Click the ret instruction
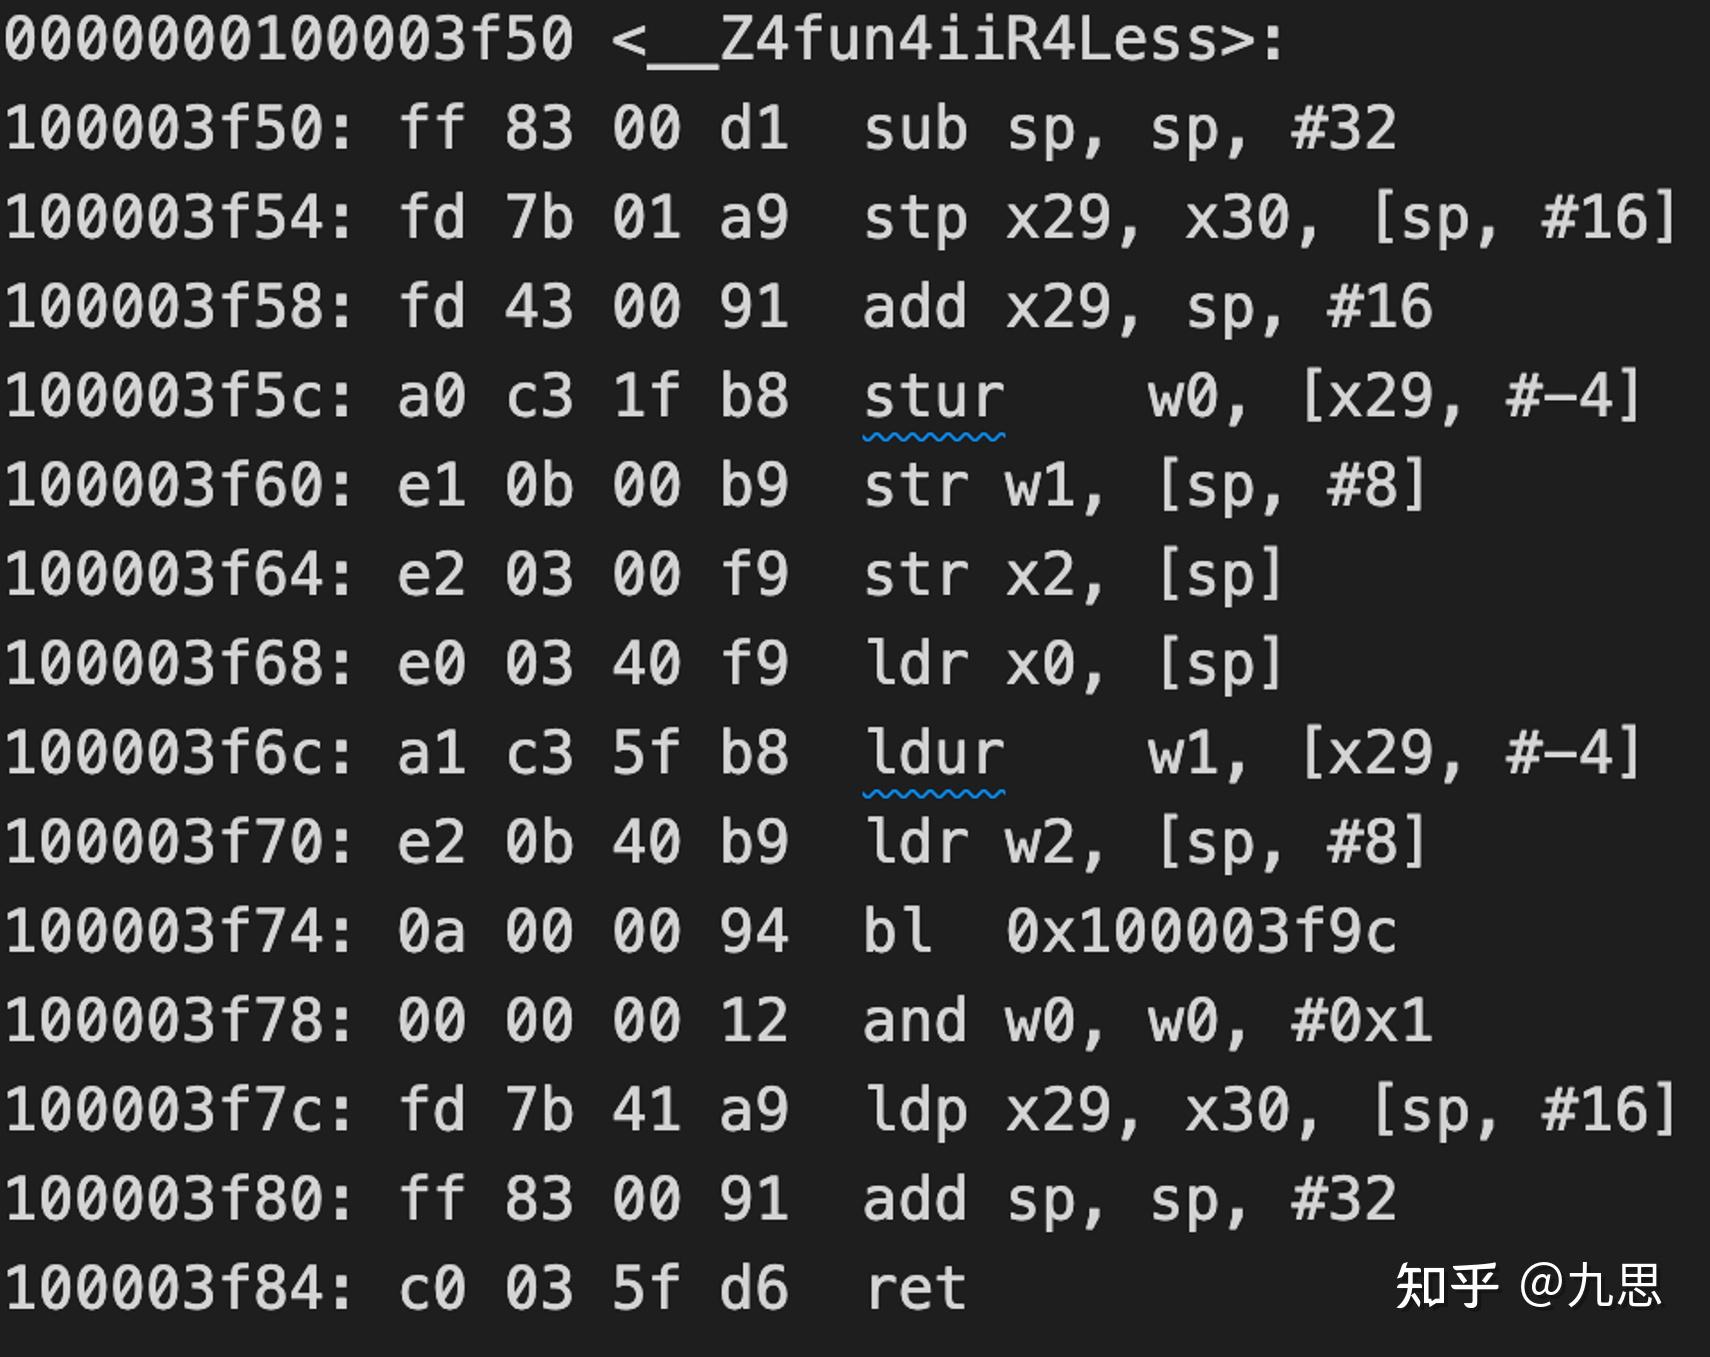Screen dimensions: 1710x1357 (x=916, y=1288)
